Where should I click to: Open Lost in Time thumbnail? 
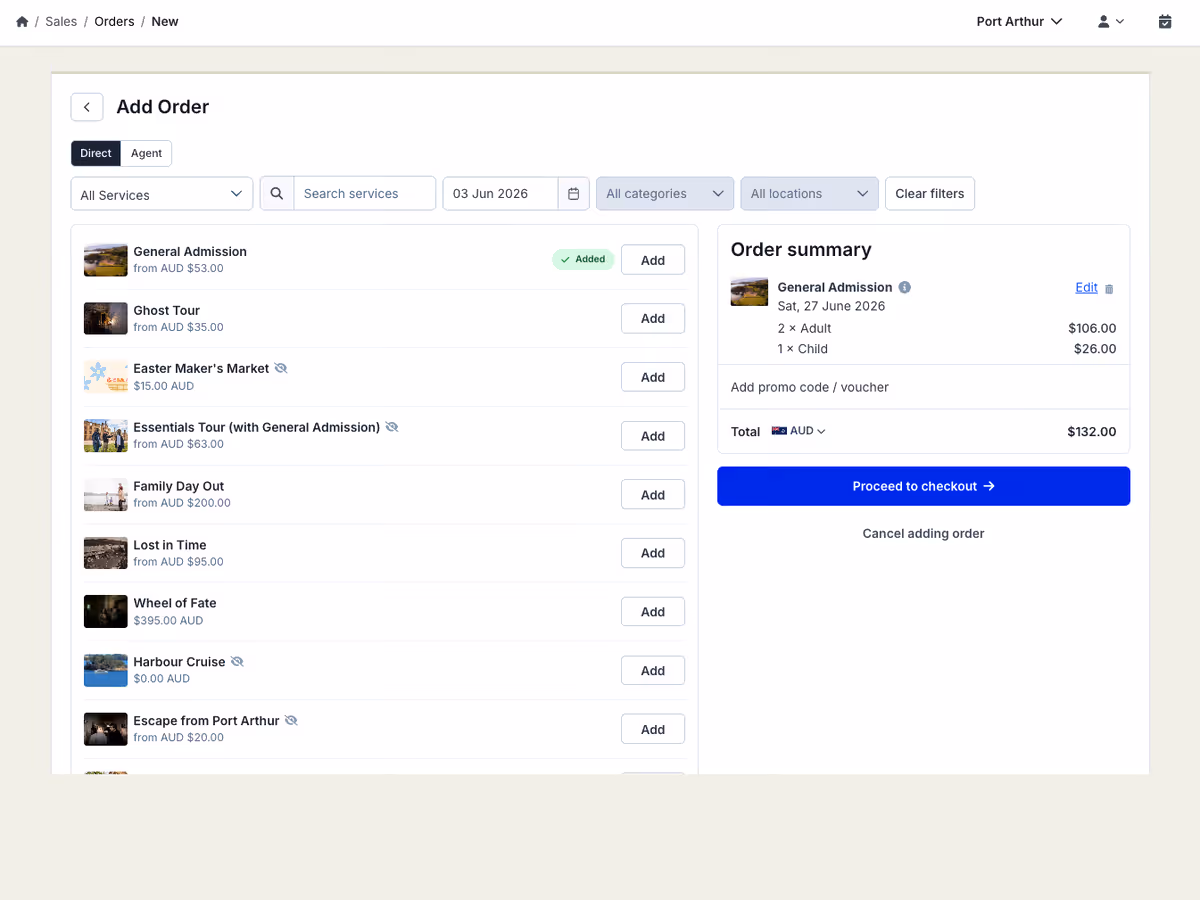[x=105, y=553]
